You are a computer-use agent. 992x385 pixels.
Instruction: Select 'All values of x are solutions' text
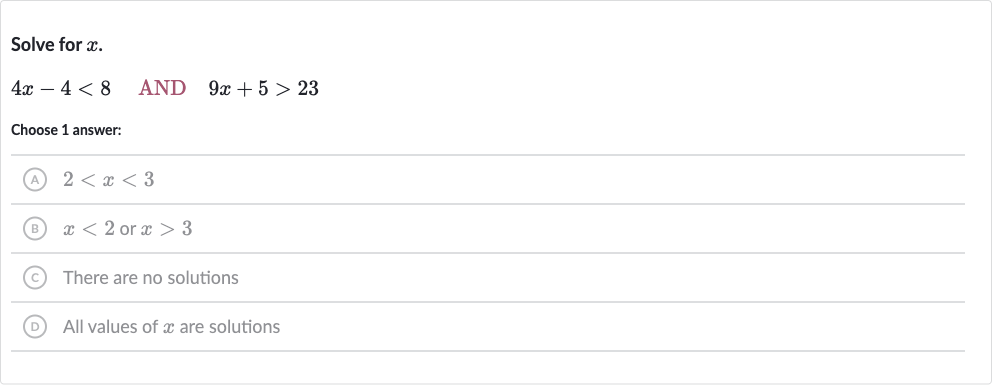click(171, 327)
